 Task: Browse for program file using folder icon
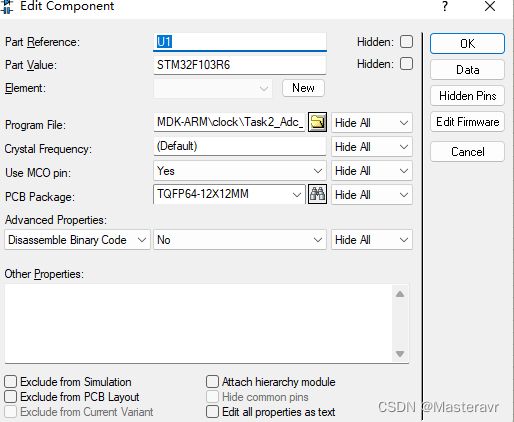click(317, 122)
